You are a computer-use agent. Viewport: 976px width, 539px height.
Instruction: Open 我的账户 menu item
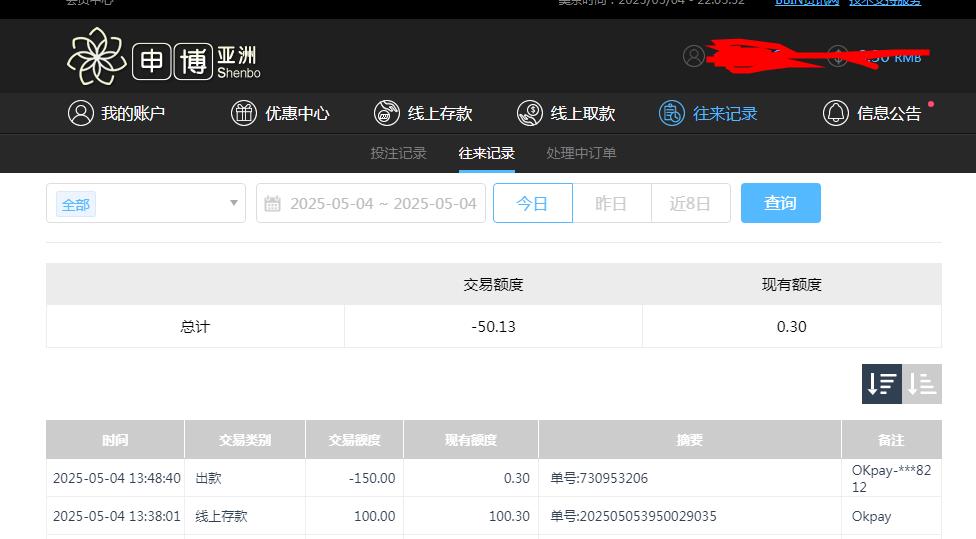(116, 113)
